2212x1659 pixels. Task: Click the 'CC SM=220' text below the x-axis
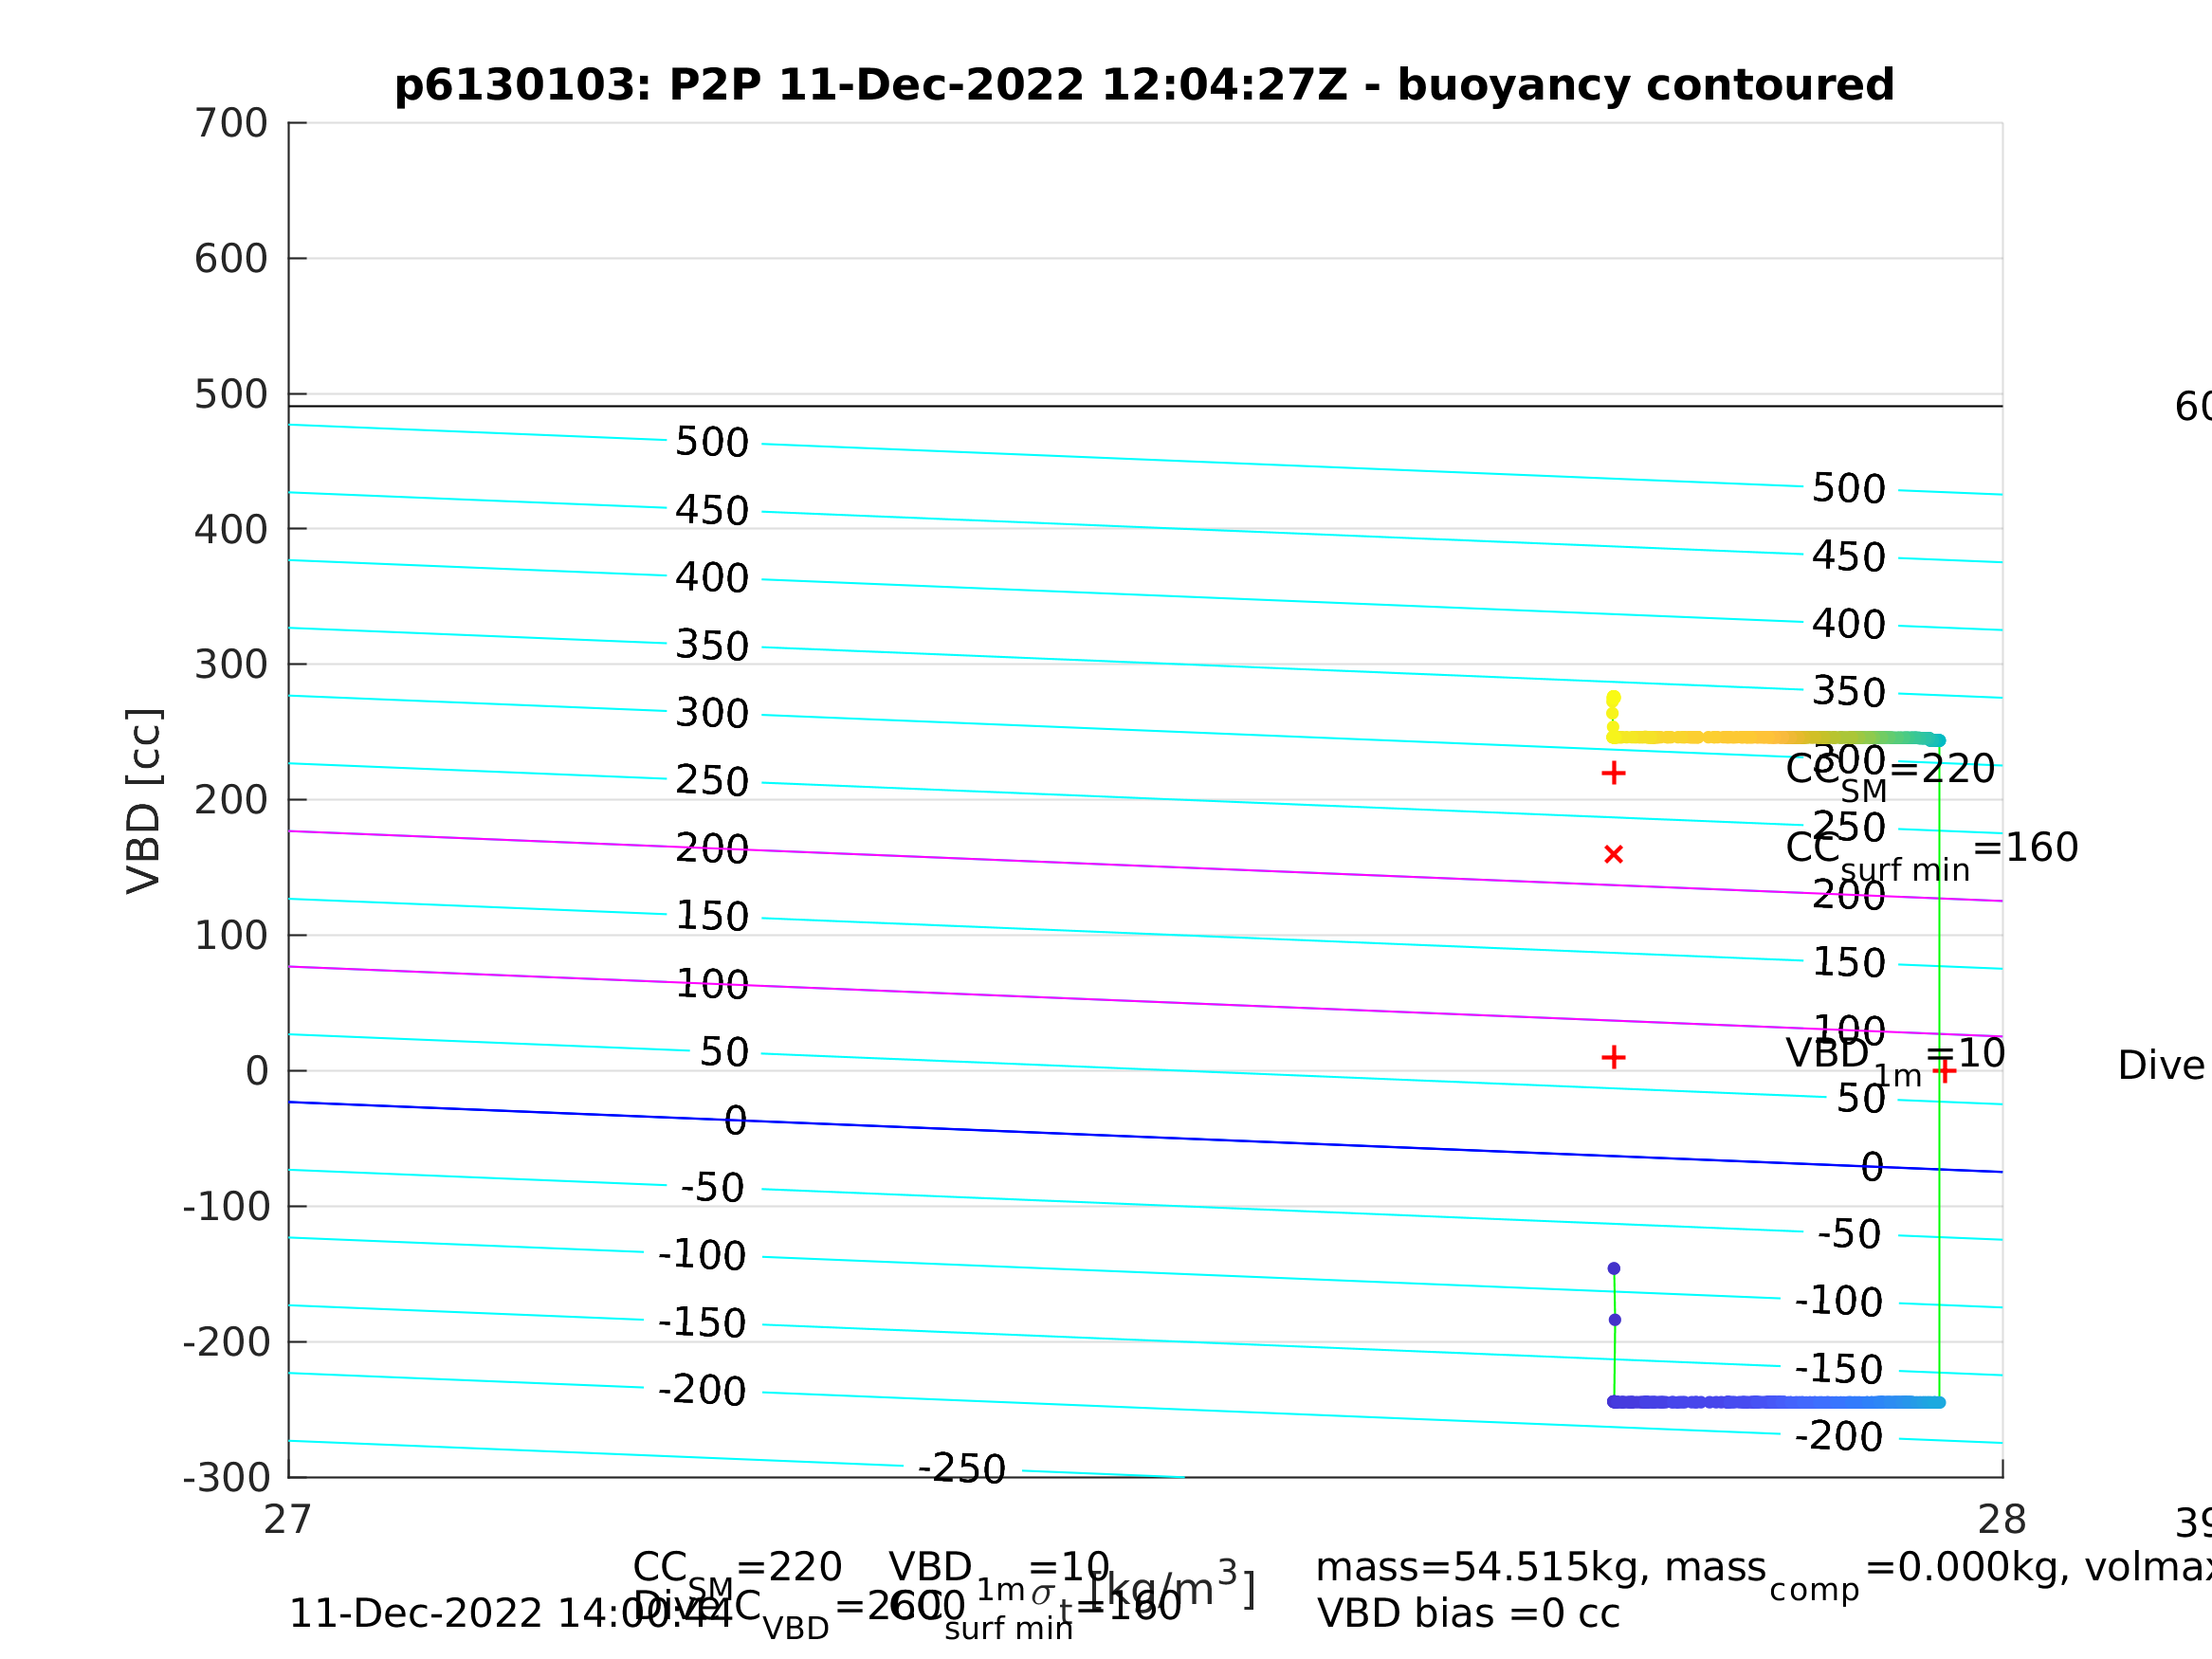pyautogui.click(x=737, y=1573)
